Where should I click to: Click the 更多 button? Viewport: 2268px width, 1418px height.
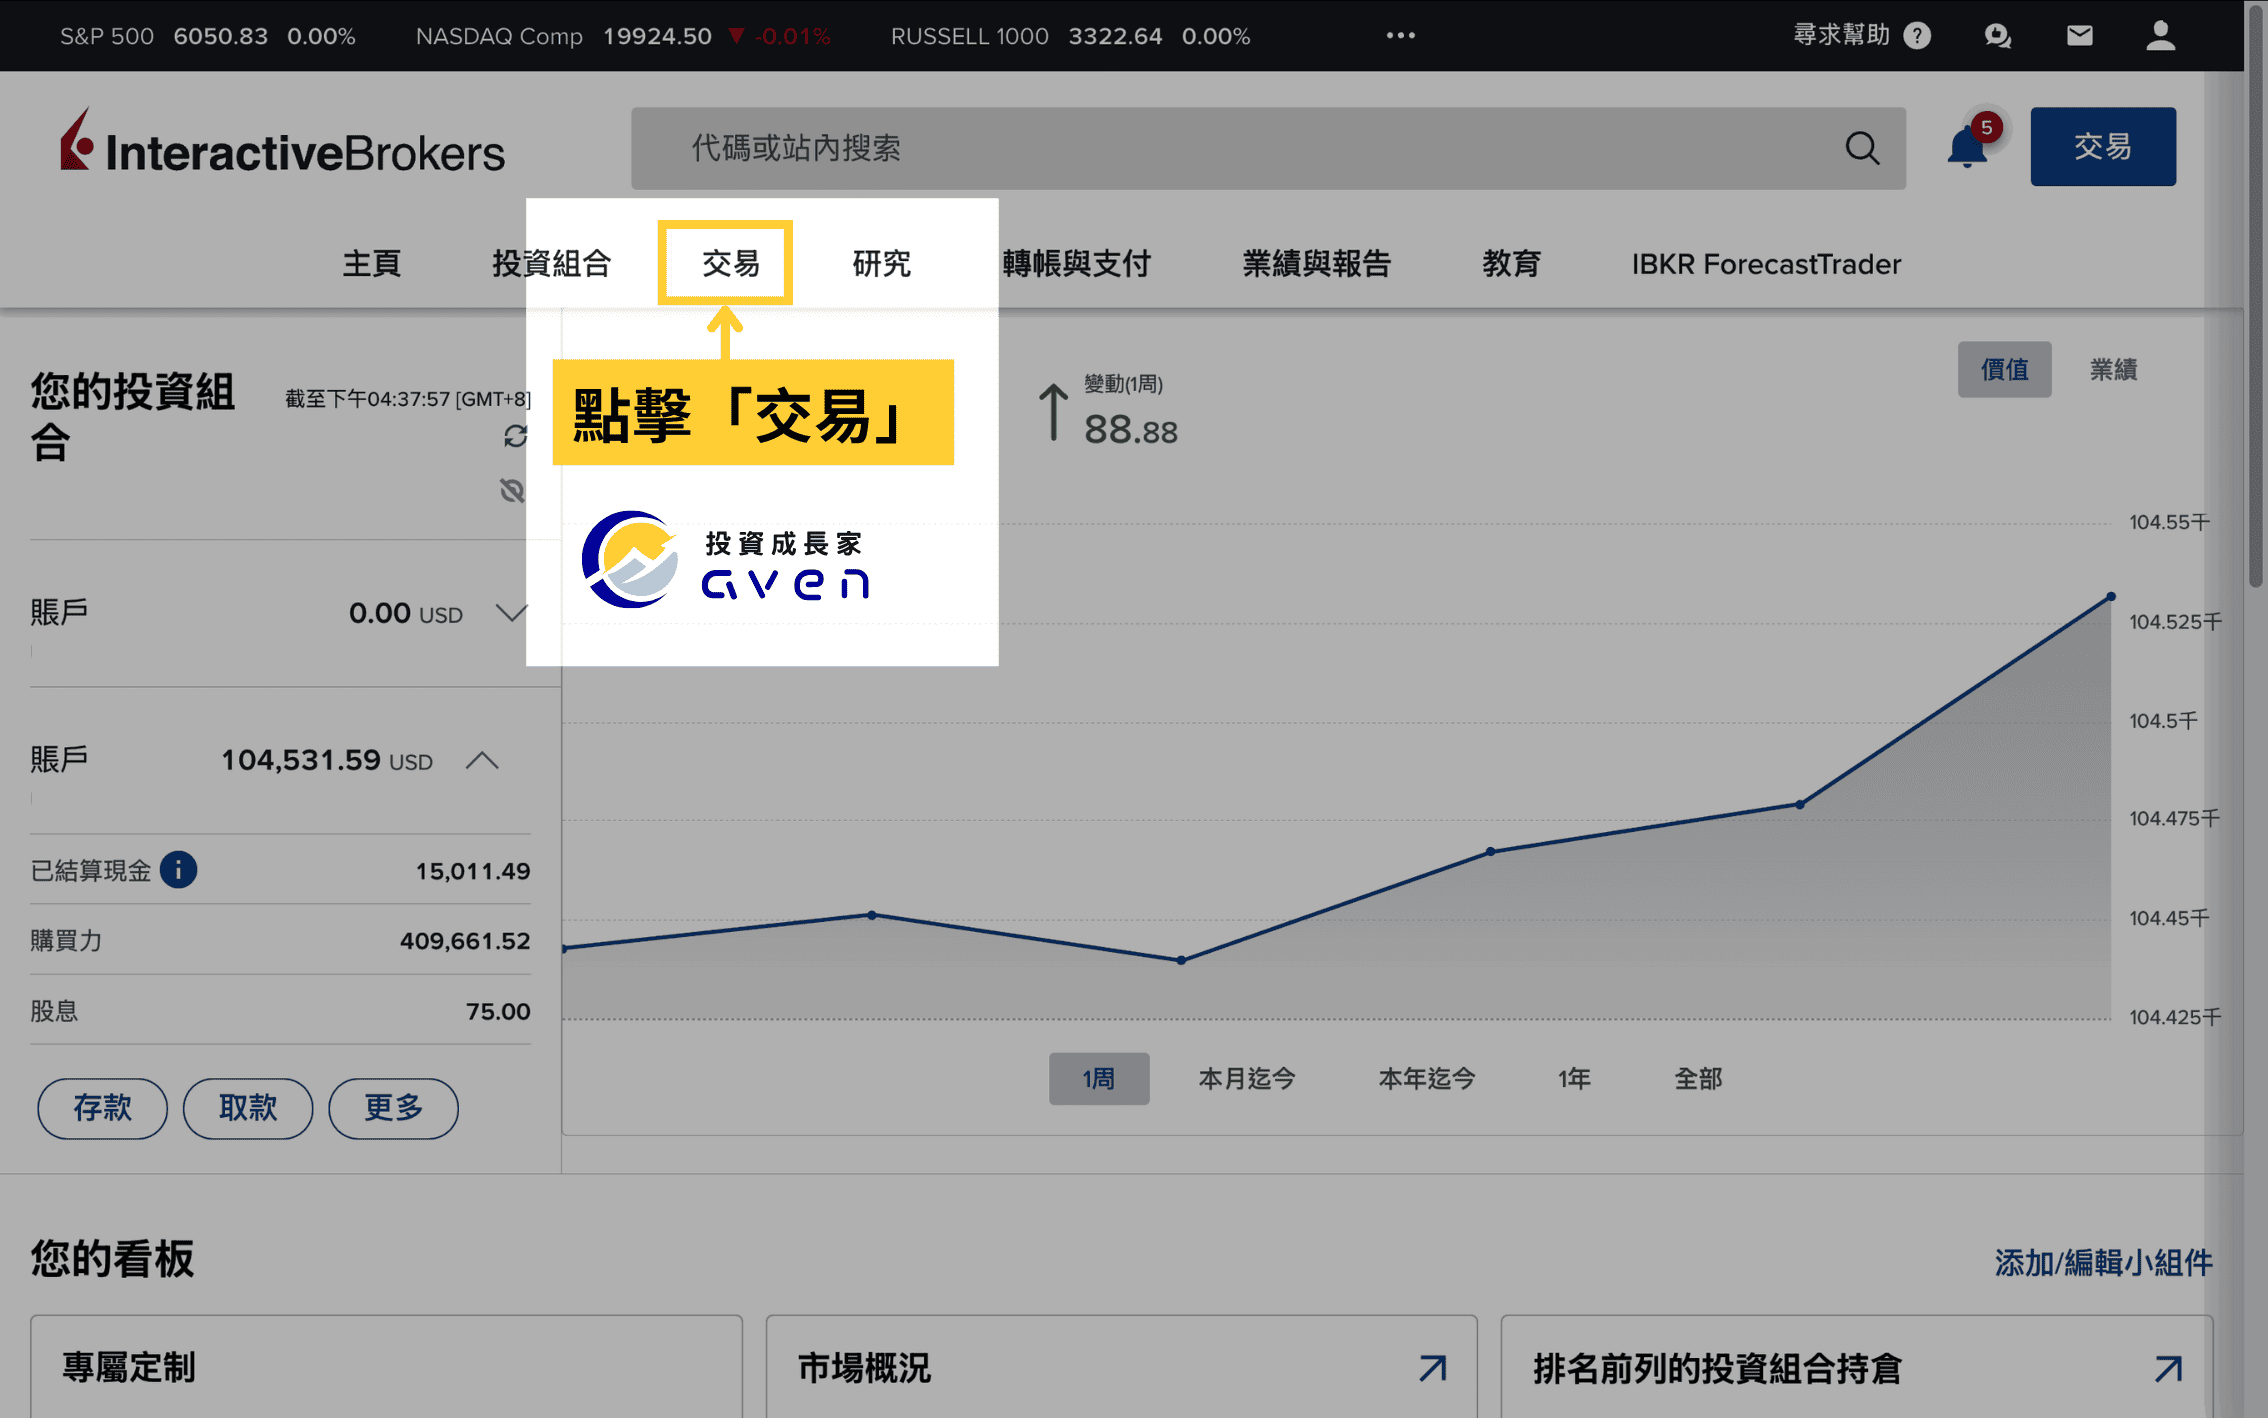click(x=393, y=1107)
